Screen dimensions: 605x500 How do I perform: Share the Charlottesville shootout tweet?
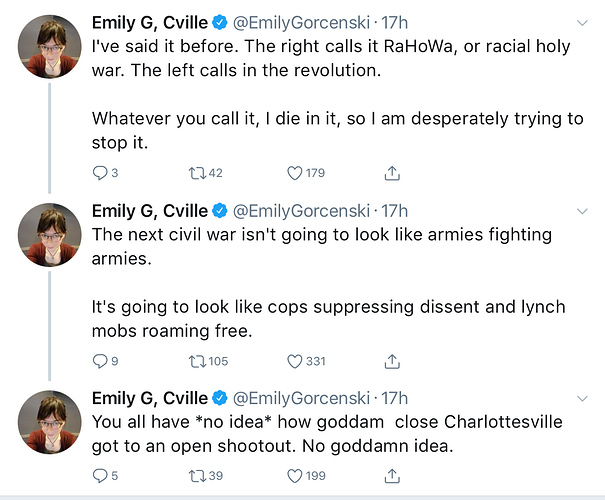(x=392, y=476)
